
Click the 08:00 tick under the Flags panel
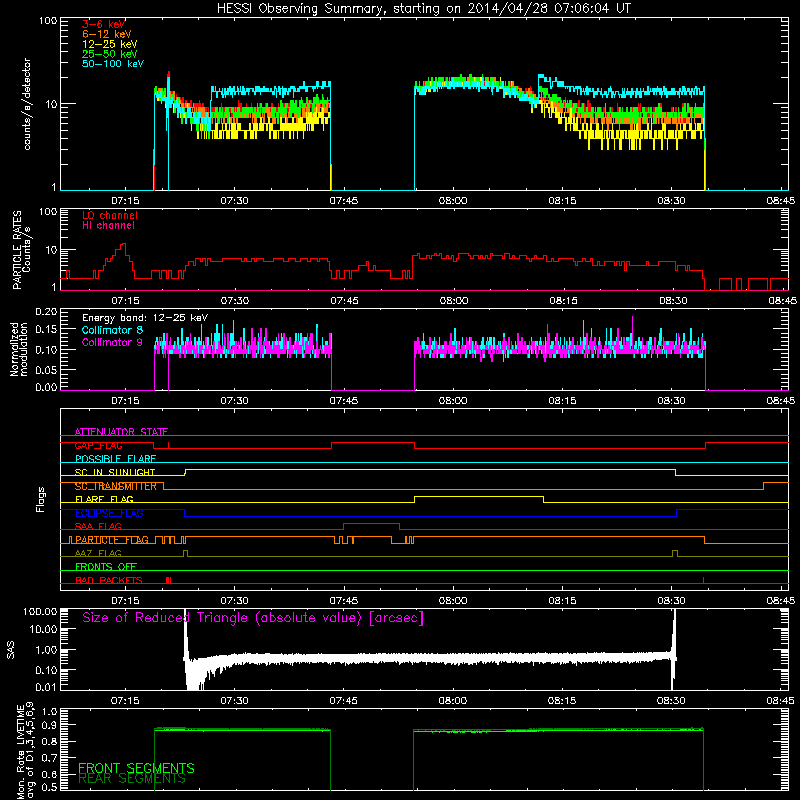453,601
